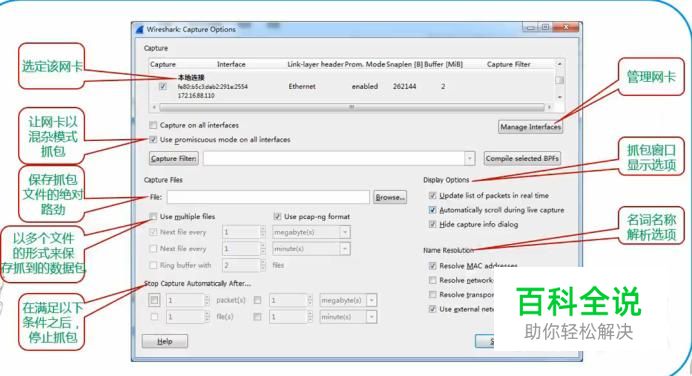Toggle Use external network name resolver
Viewport: 692px width, 376px height.
(432, 309)
